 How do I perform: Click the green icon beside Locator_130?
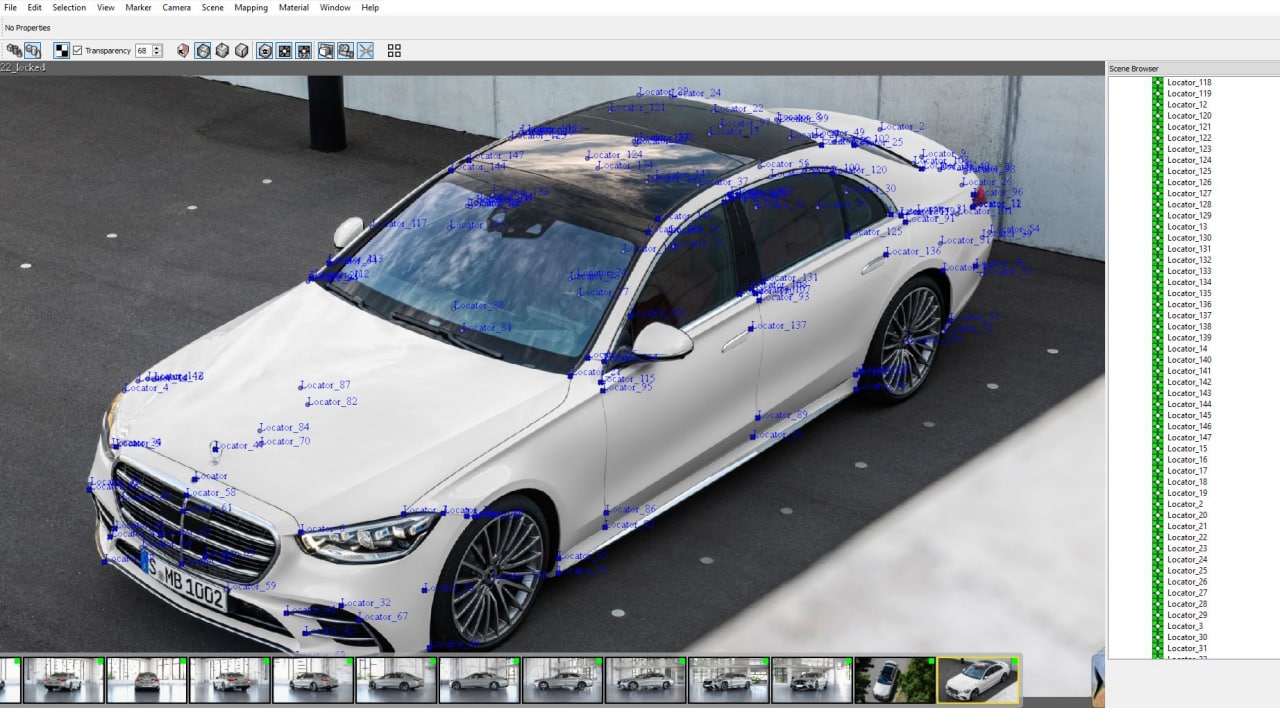pyautogui.click(x=1157, y=237)
